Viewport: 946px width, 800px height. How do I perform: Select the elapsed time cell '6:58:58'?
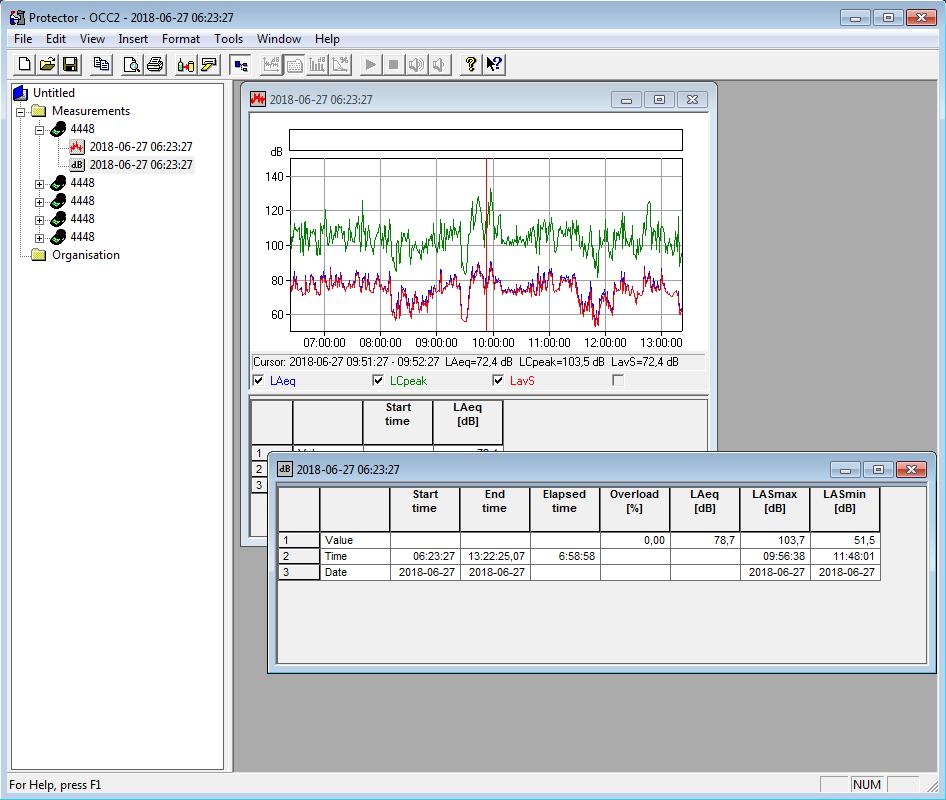pos(565,556)
